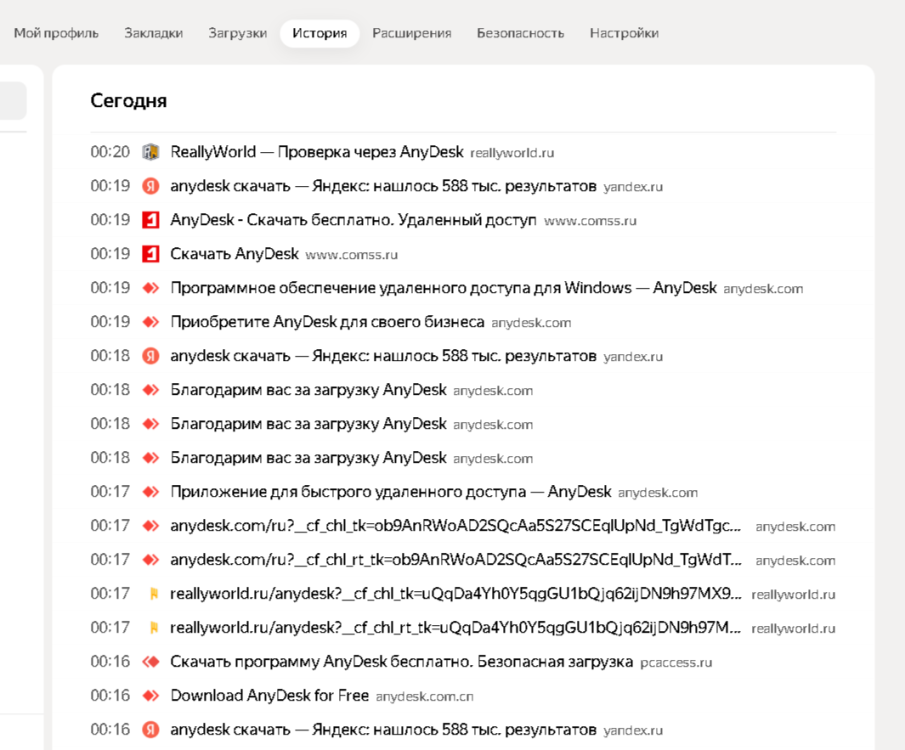Open the reallyworld.ru/anydesk?__cf_chl_tk history link
The height and width of the screenshot is (750, 905).
point(456,594)
